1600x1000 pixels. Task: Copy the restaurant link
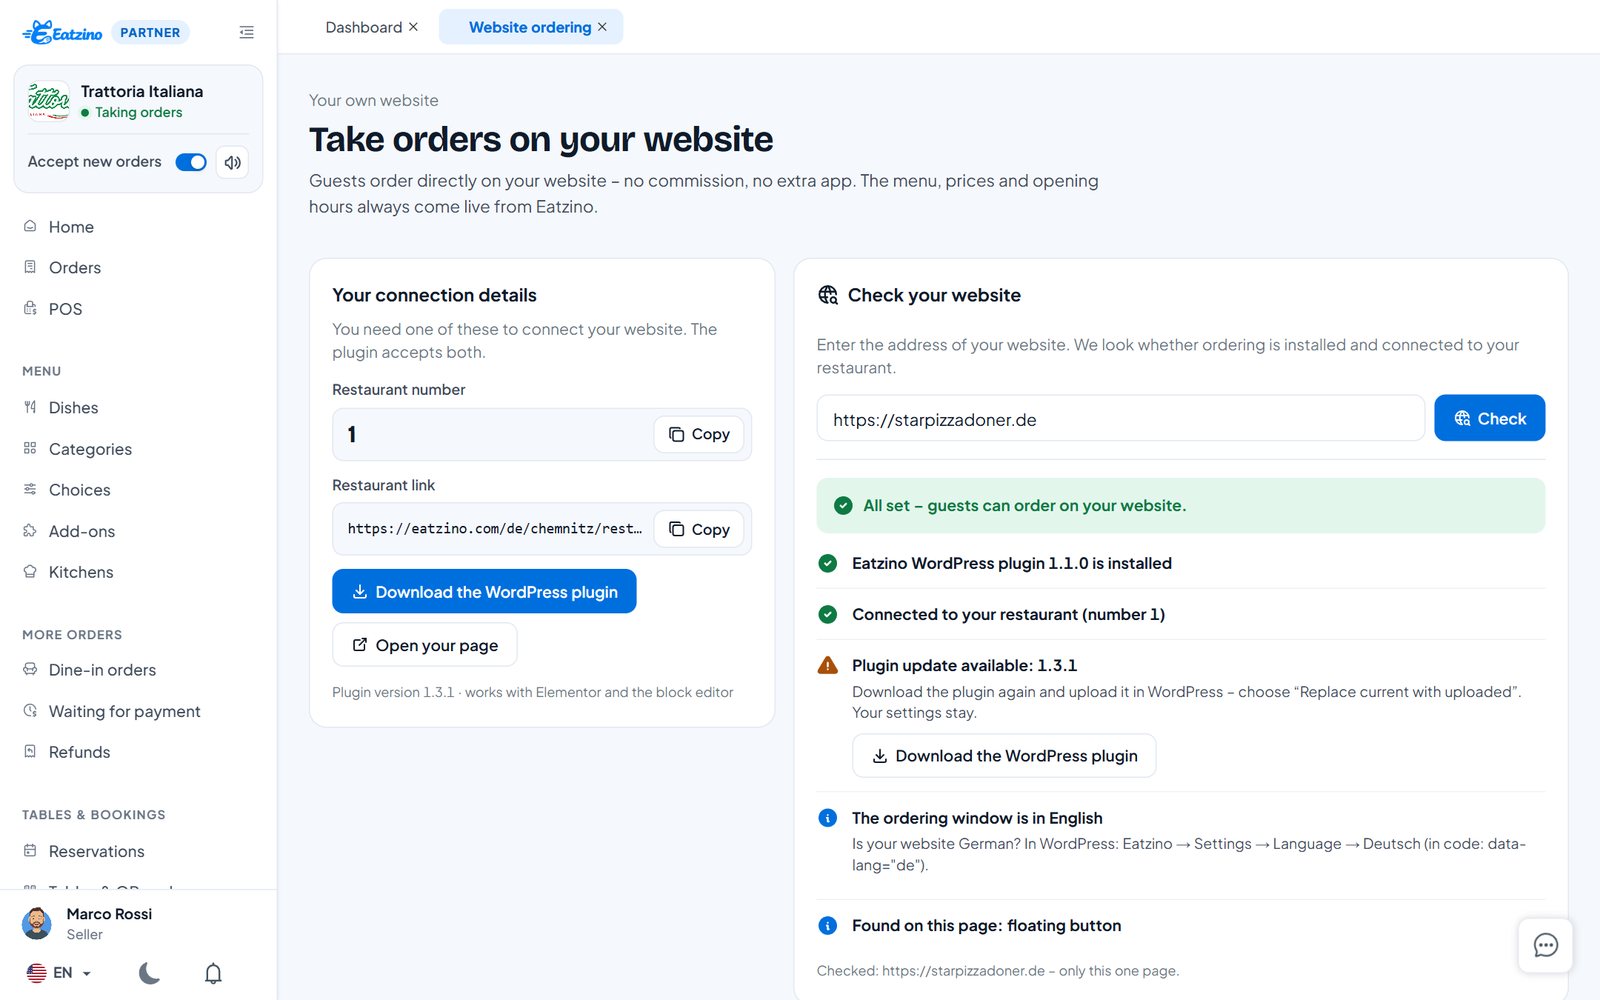coord(699,529)
